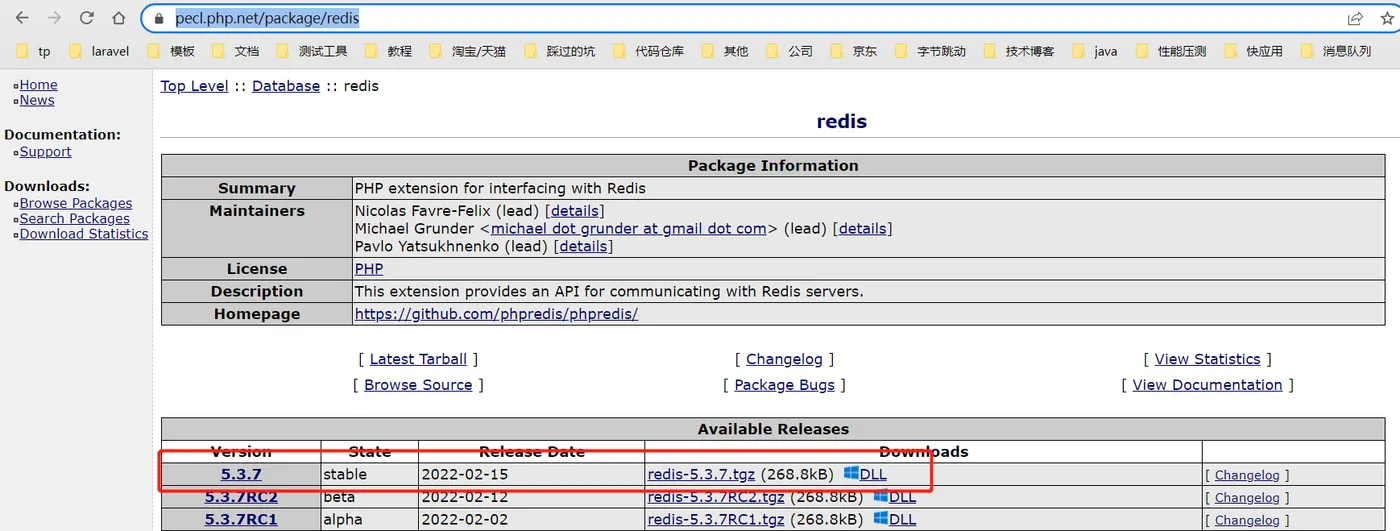This screenshot has height=531, width=1400.
Task: Open the News sidebar link
Action: (37, 100)
